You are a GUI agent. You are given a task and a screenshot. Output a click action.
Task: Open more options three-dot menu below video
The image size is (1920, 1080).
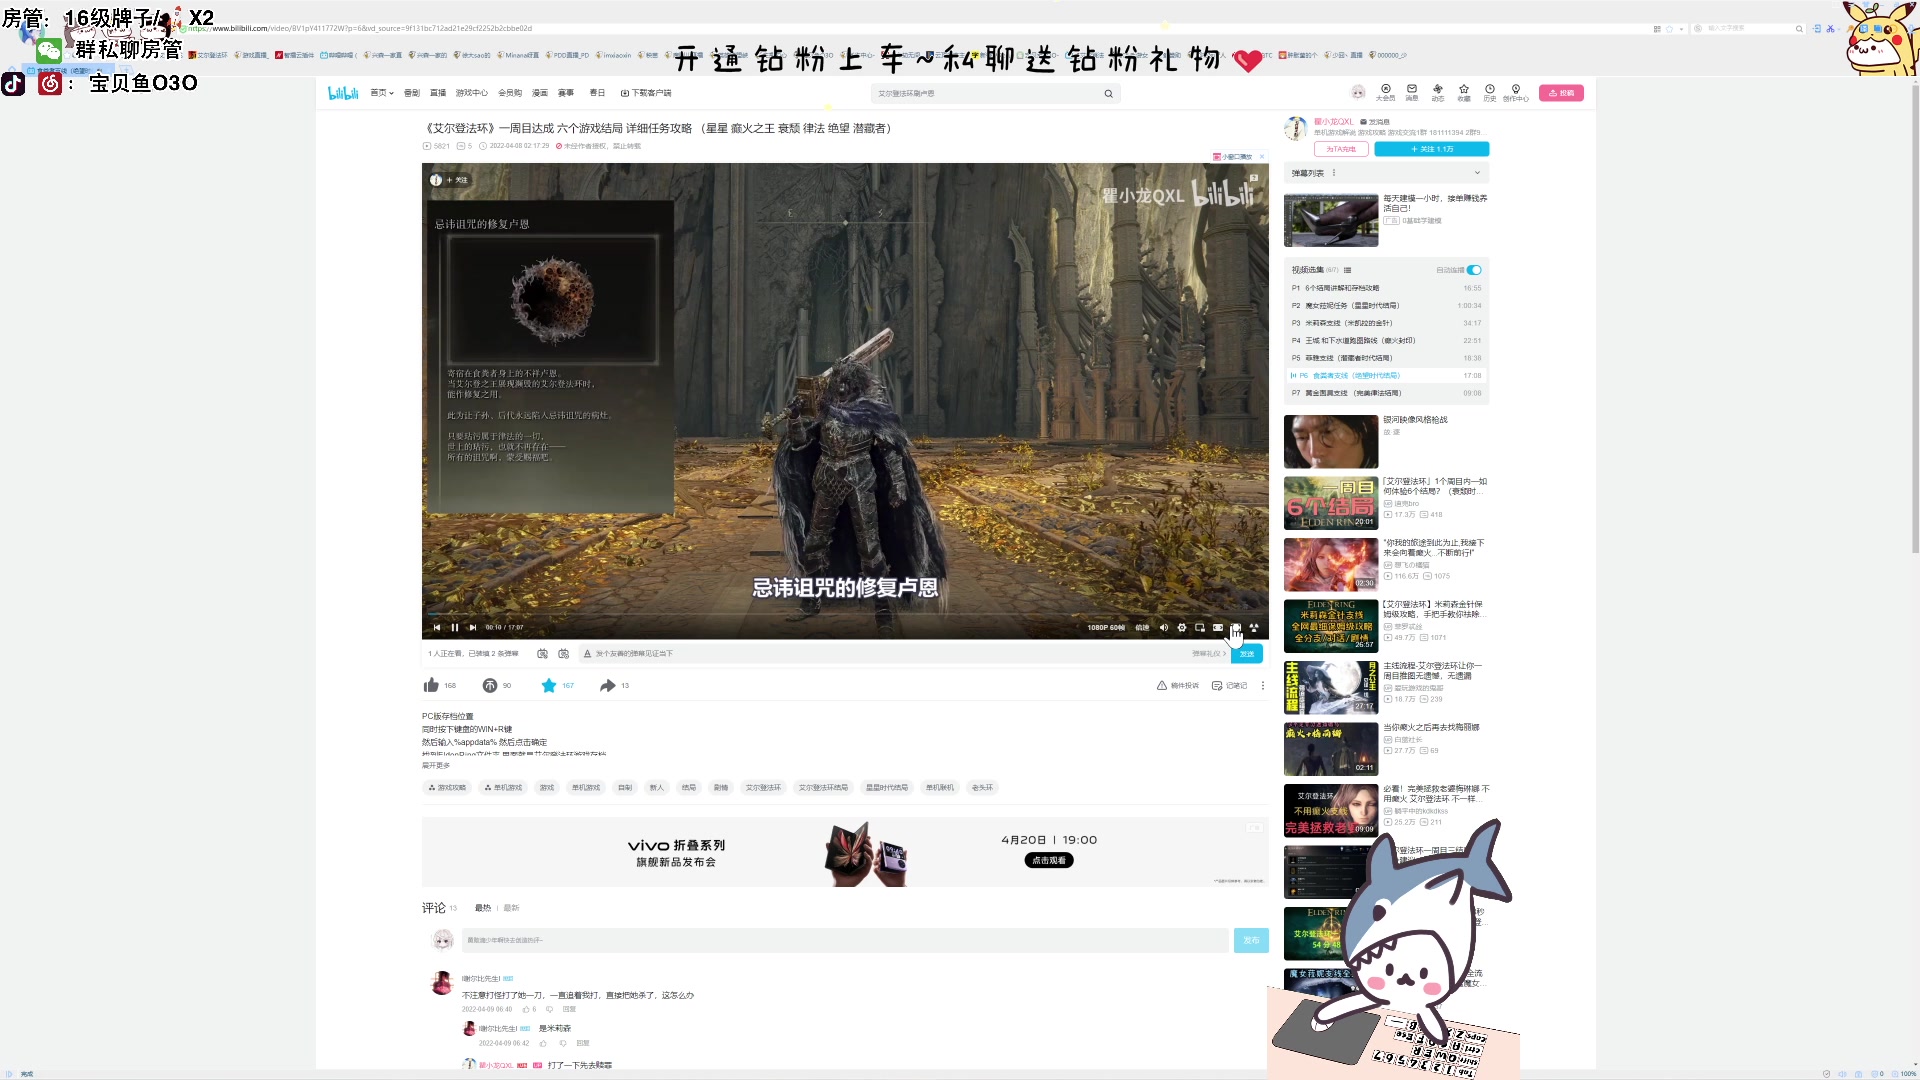1263,686
